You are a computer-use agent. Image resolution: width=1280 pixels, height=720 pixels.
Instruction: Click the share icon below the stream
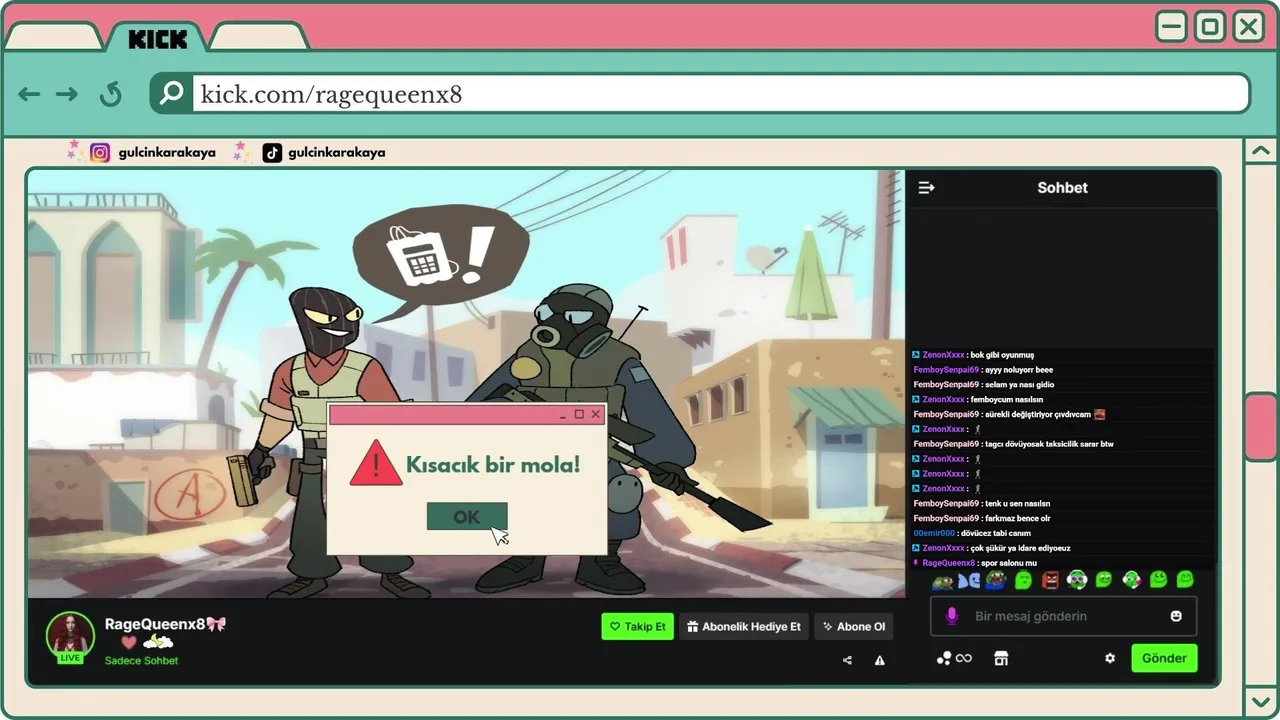pyautogui.click(x=848, y=660)
